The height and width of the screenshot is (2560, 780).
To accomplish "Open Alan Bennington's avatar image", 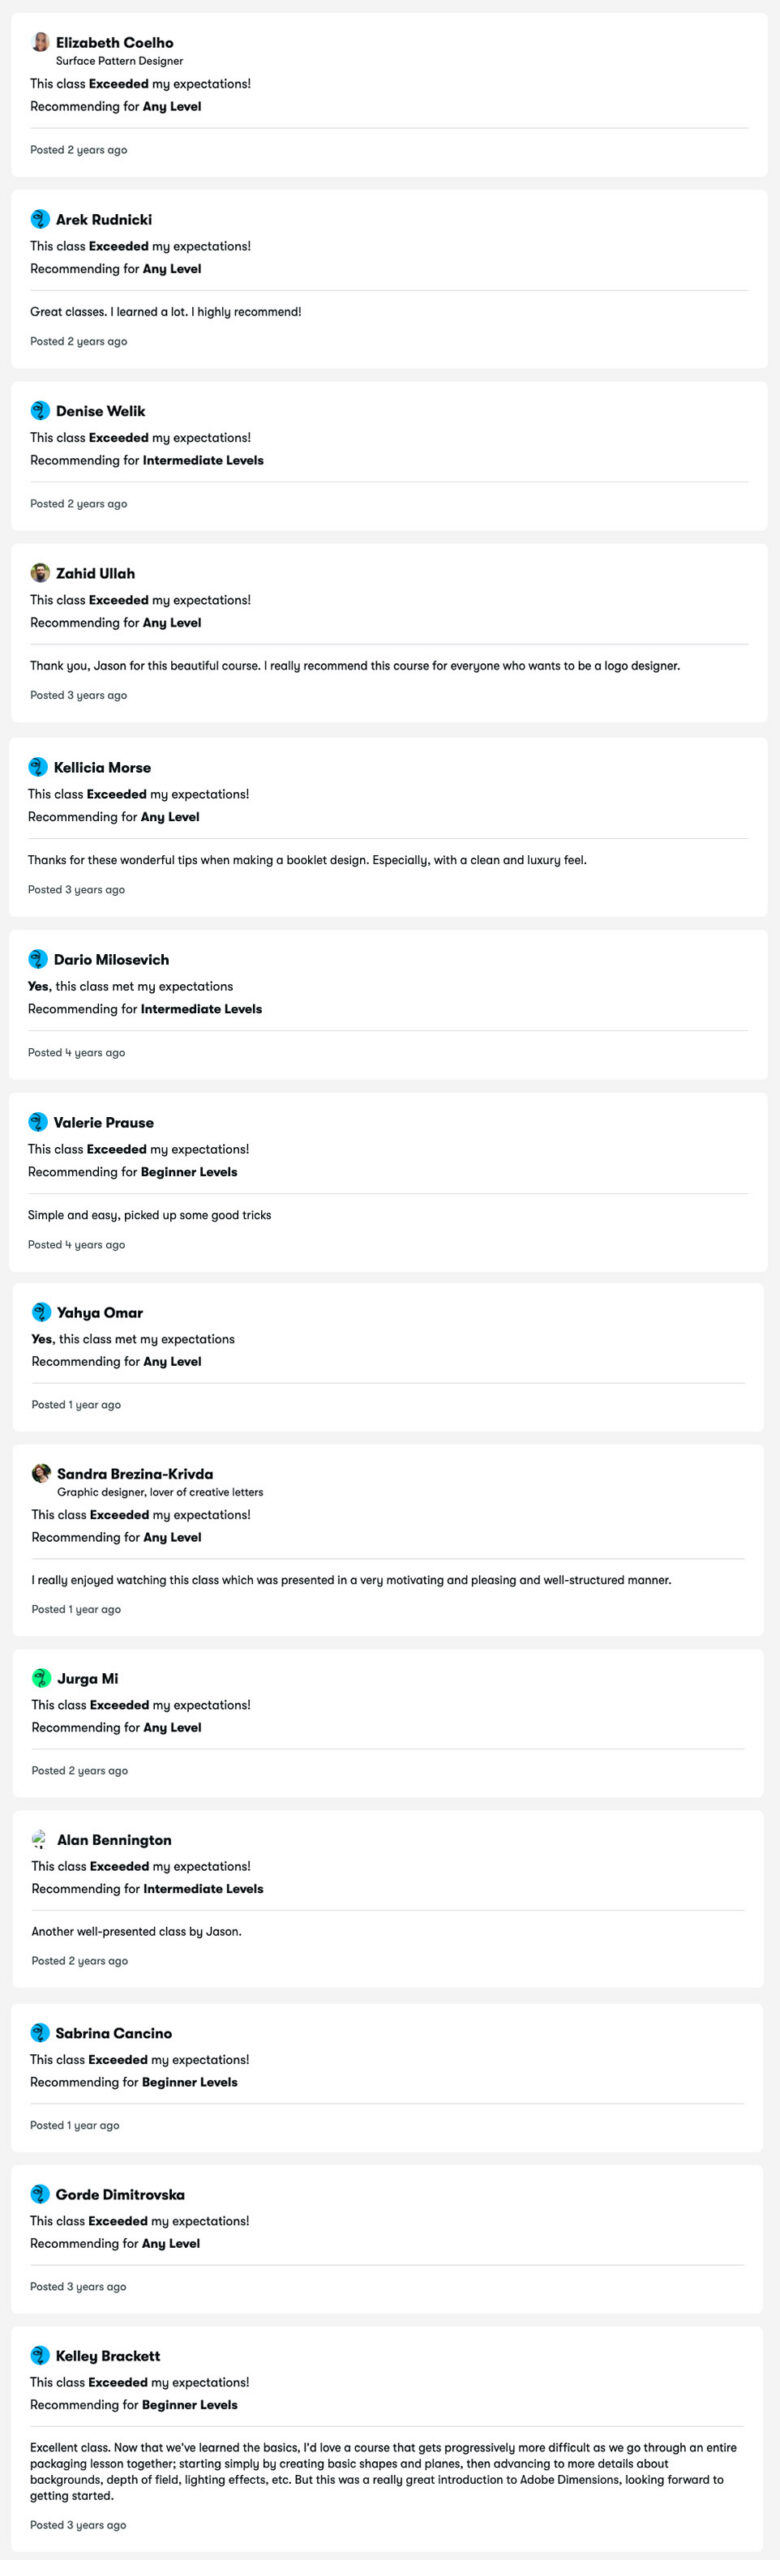I will pyautogui.click(x=41, y=1839).
